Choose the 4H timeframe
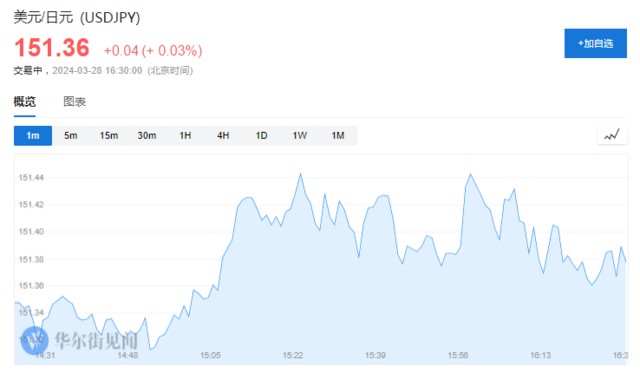This screenshot has height=373, width=640. point(223,135)
